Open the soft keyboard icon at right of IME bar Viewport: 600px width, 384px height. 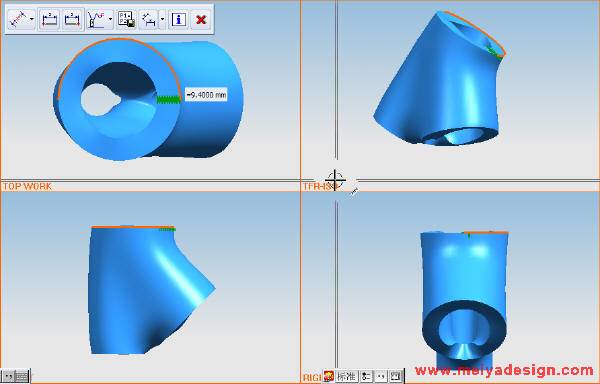396,376
